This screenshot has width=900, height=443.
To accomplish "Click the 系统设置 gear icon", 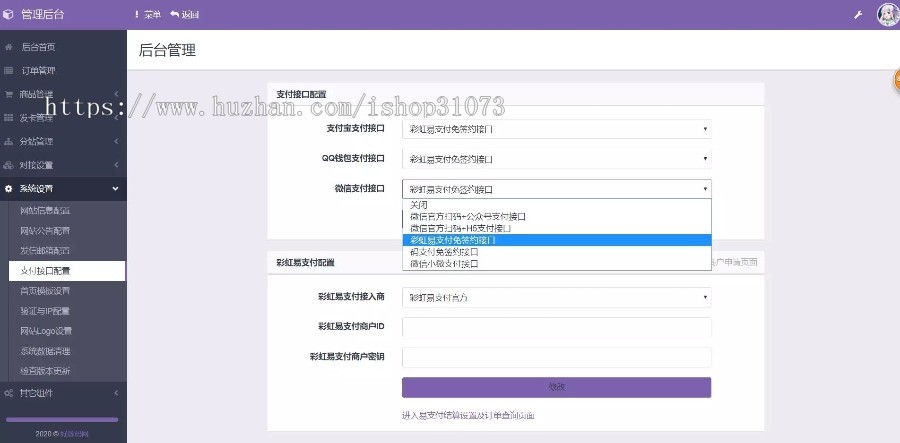I will pos(9,188).
